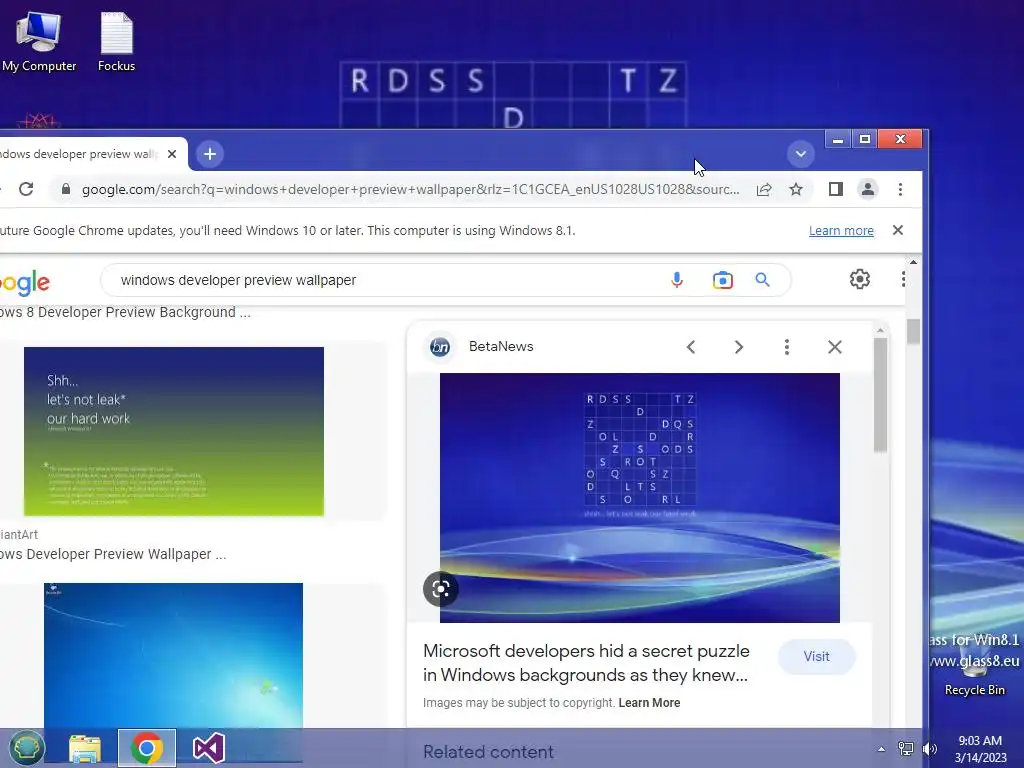This screenshot has height=768, width=1024.
Task: Show next image in preview panel
Action: 739,347
